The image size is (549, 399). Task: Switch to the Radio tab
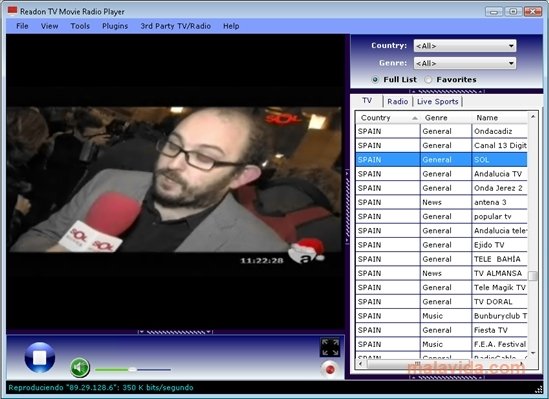(397, 102)
